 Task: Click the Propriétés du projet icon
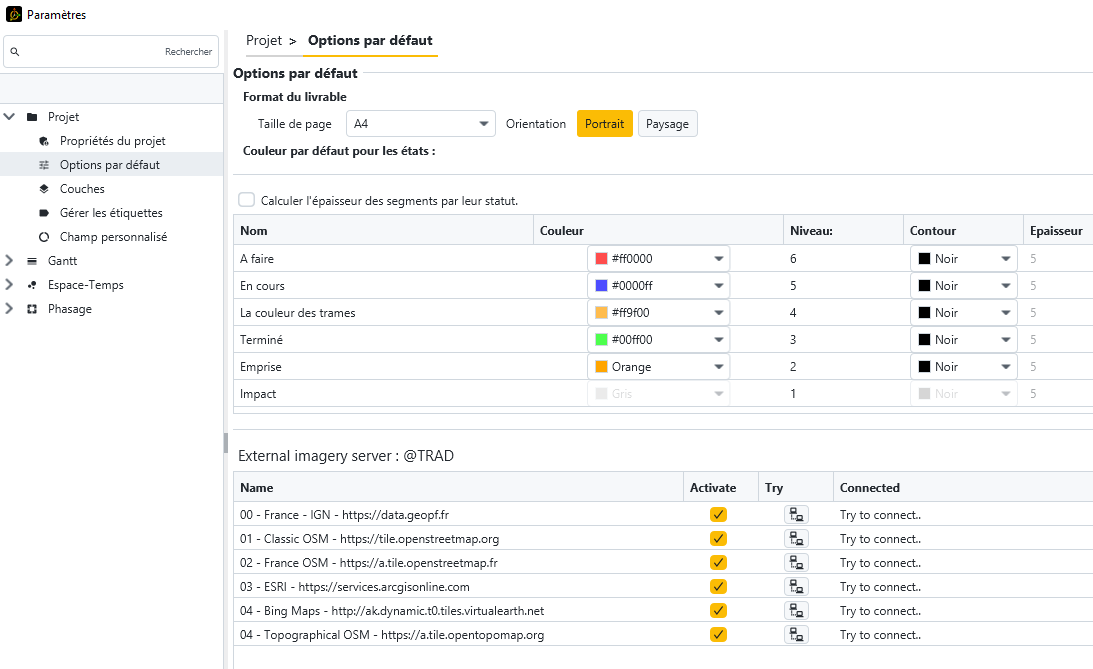pos(44,141)
